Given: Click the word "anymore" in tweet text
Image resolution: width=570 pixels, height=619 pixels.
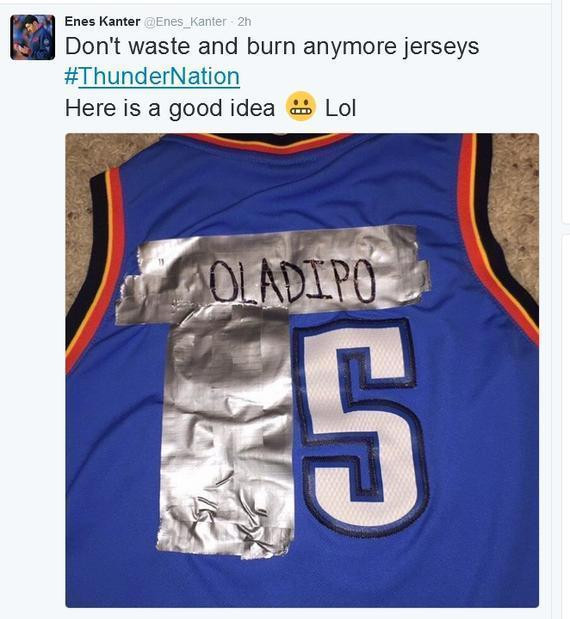Looking at the screenshot, I should coord(349,47).
